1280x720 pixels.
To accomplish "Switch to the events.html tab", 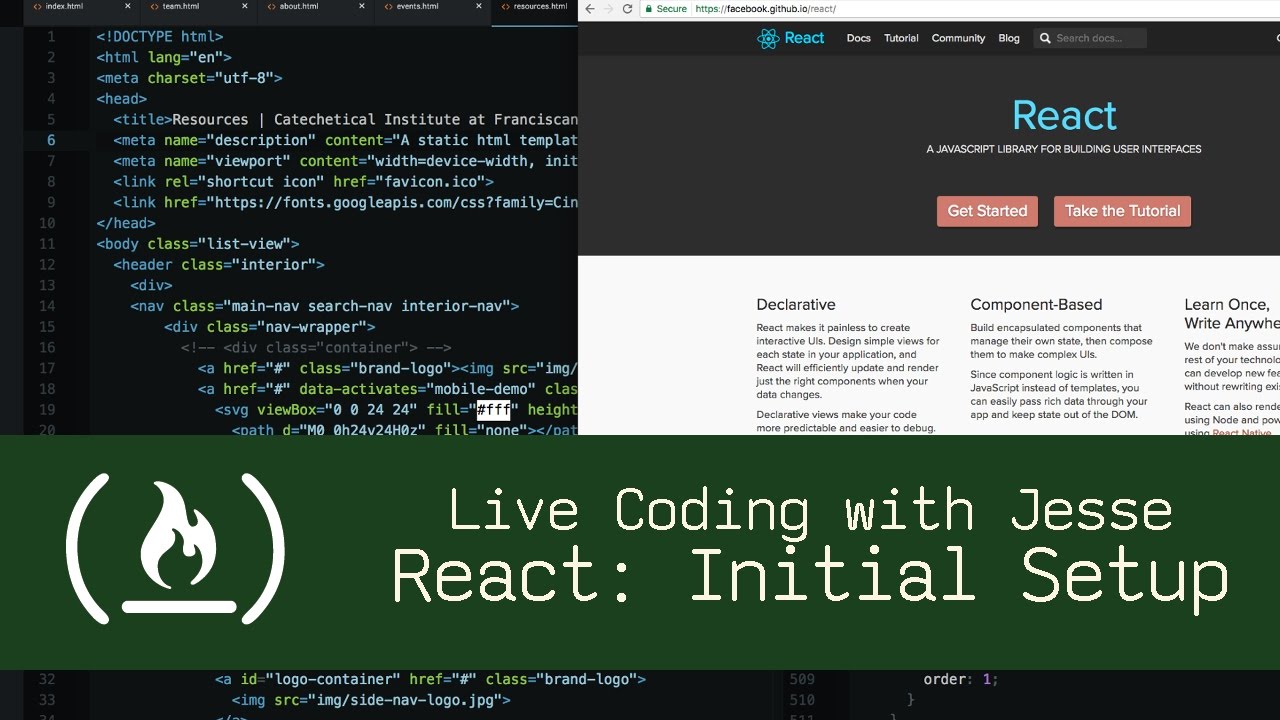I will pyautogui.click(x=416, y=7).
